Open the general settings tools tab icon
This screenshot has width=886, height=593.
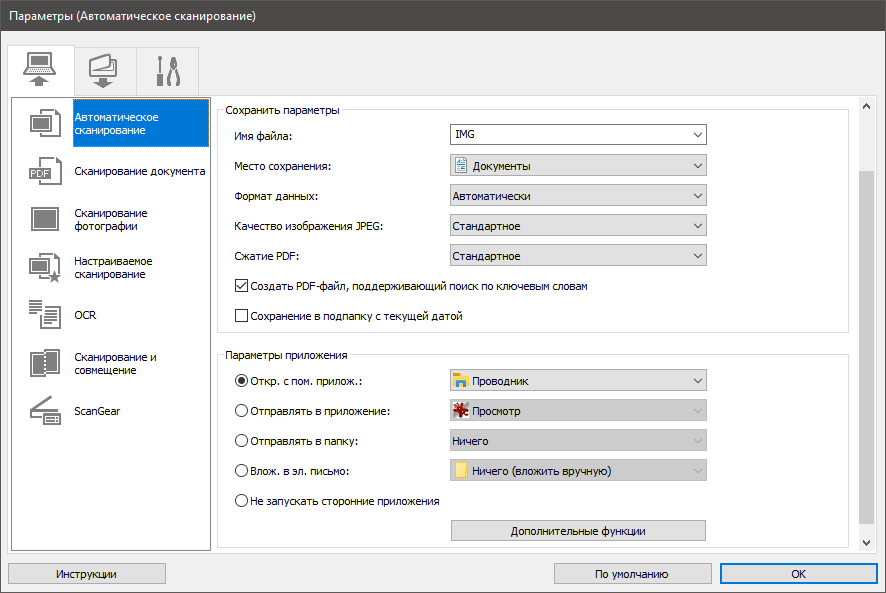tap(167, 71)
